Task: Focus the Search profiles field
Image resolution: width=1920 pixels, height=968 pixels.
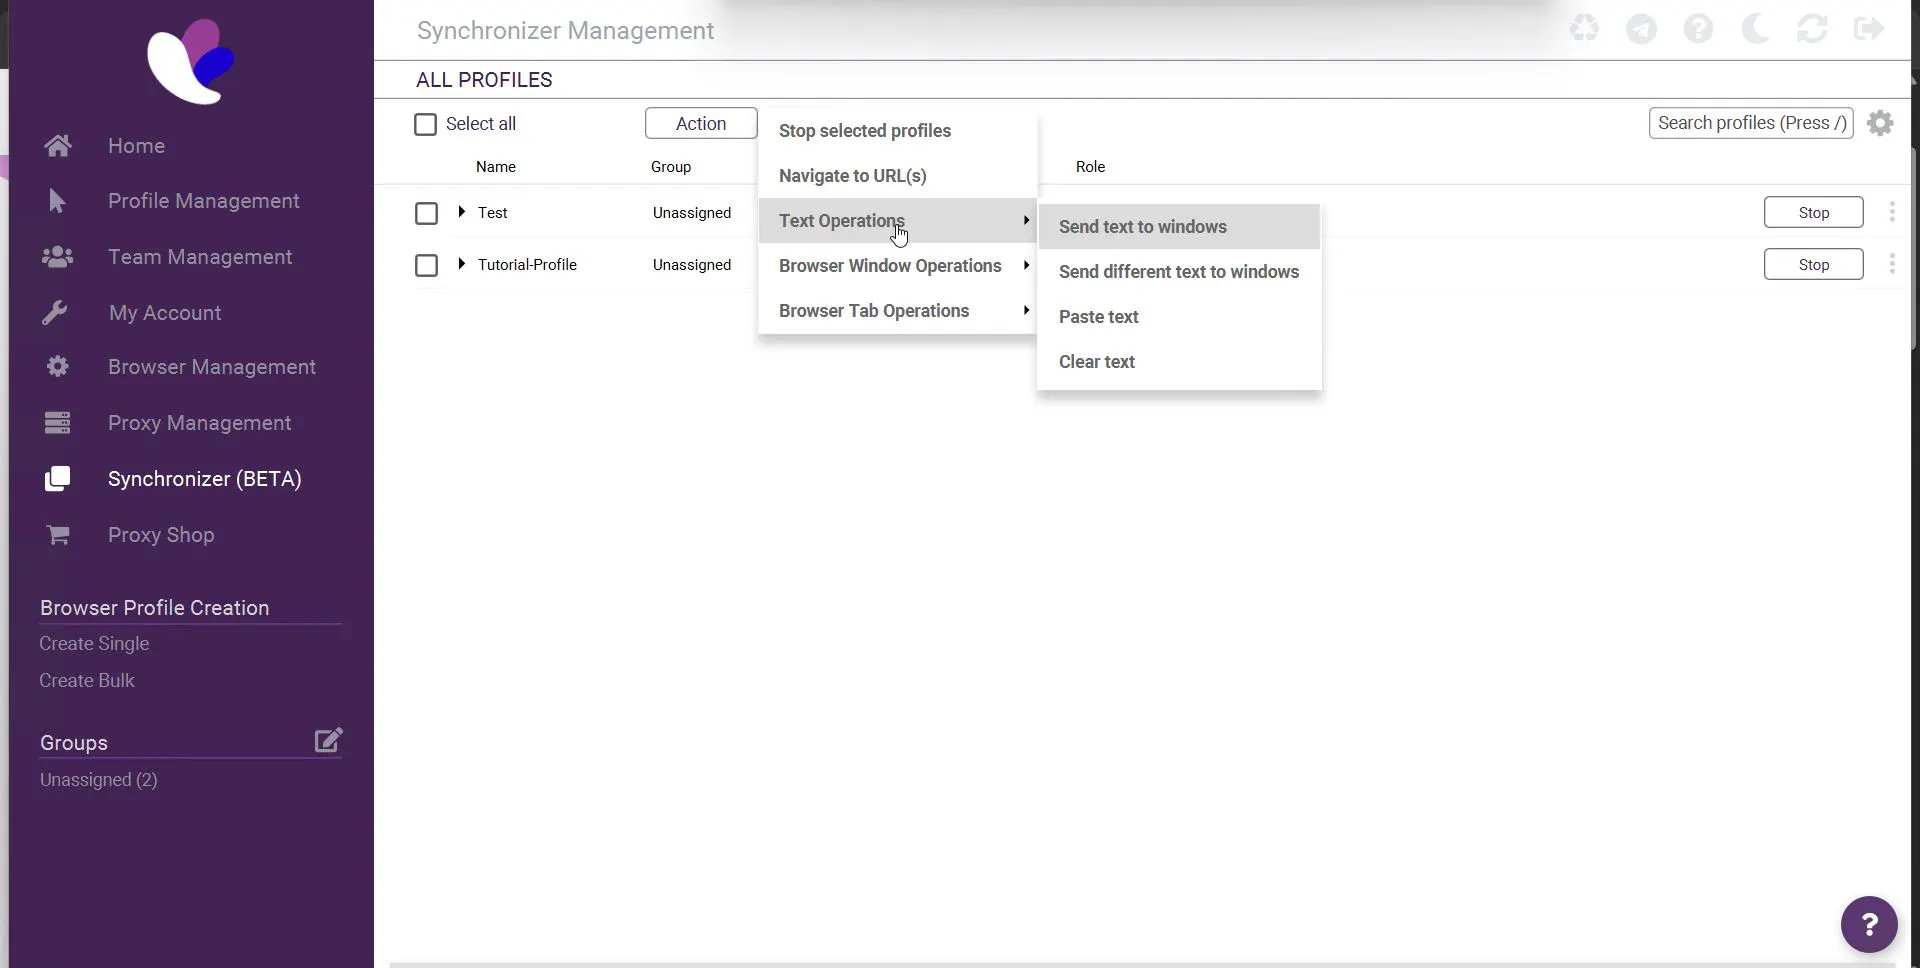Action: point(1751,123)
